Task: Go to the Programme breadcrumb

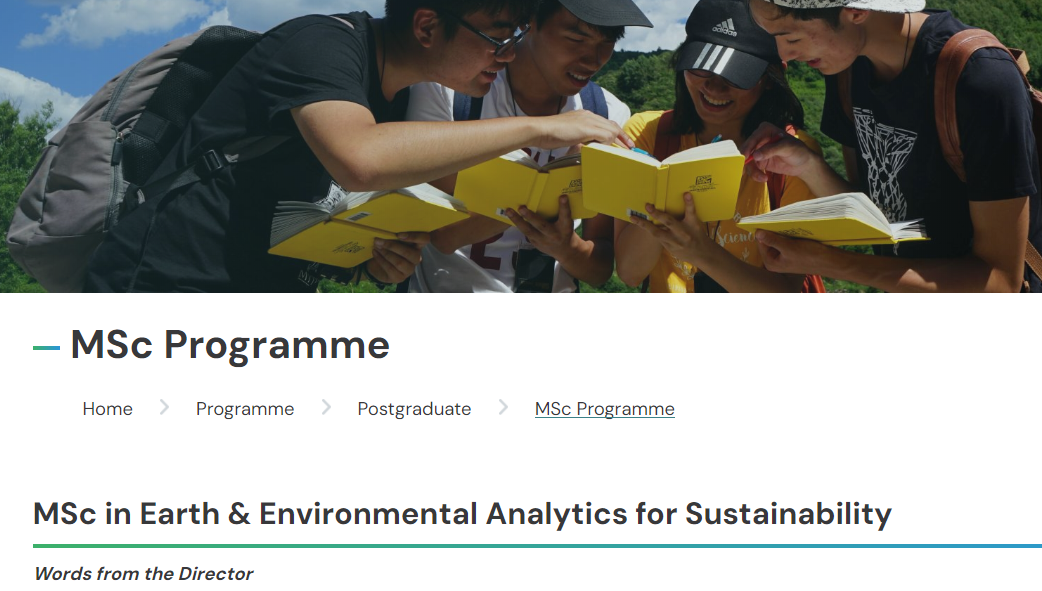Action: pos(245,409)
